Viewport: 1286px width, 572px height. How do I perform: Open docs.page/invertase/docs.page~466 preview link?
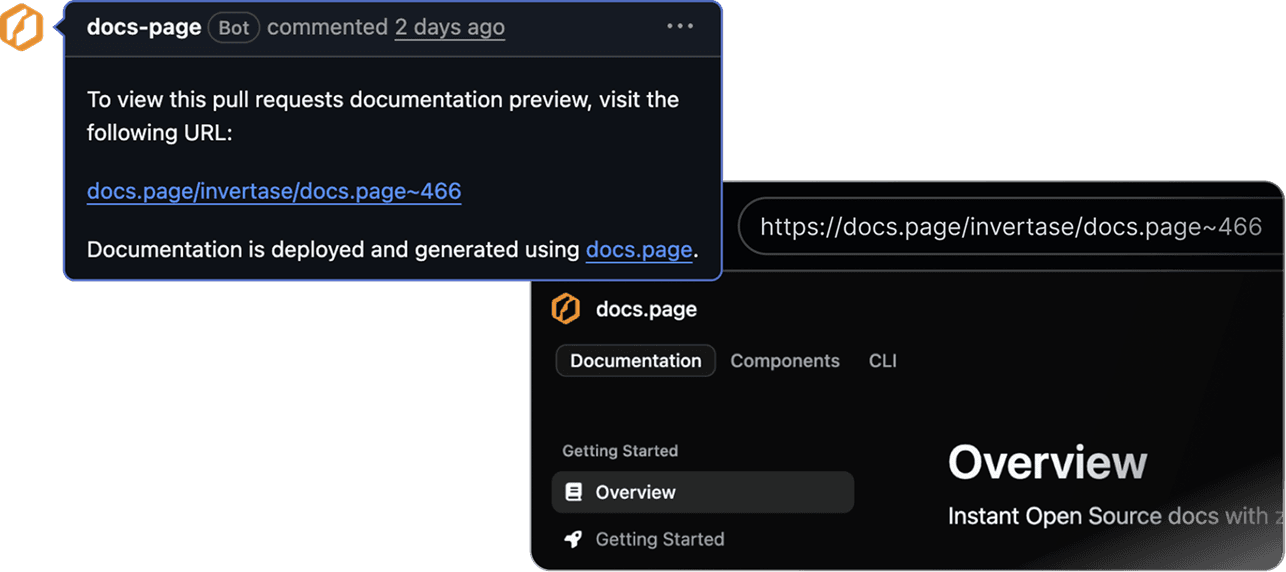pos(274,191)
